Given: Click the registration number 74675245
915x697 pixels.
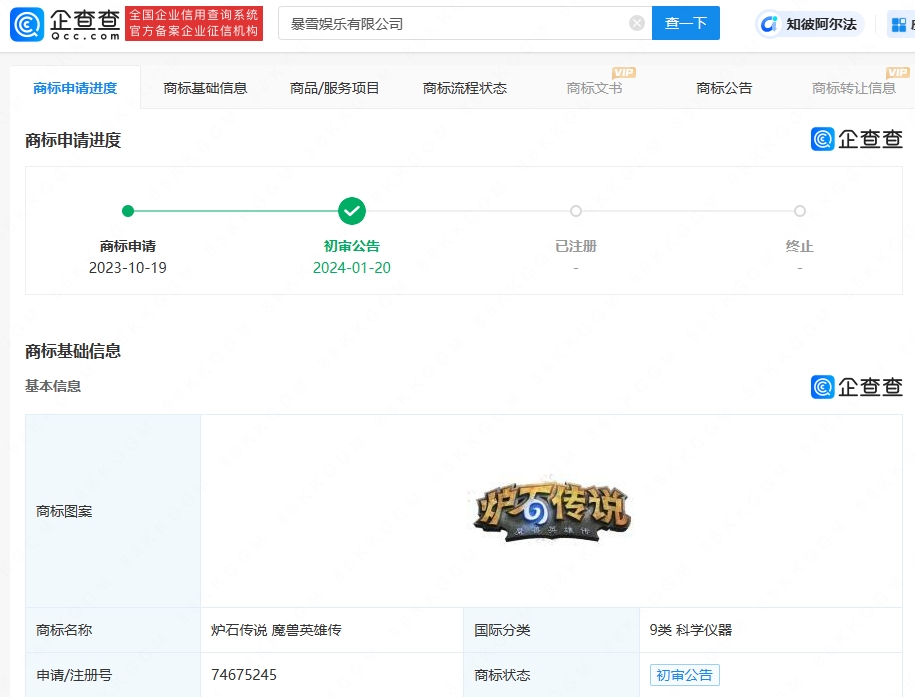Looking at the screenshot, I should (x=244, y=675).
